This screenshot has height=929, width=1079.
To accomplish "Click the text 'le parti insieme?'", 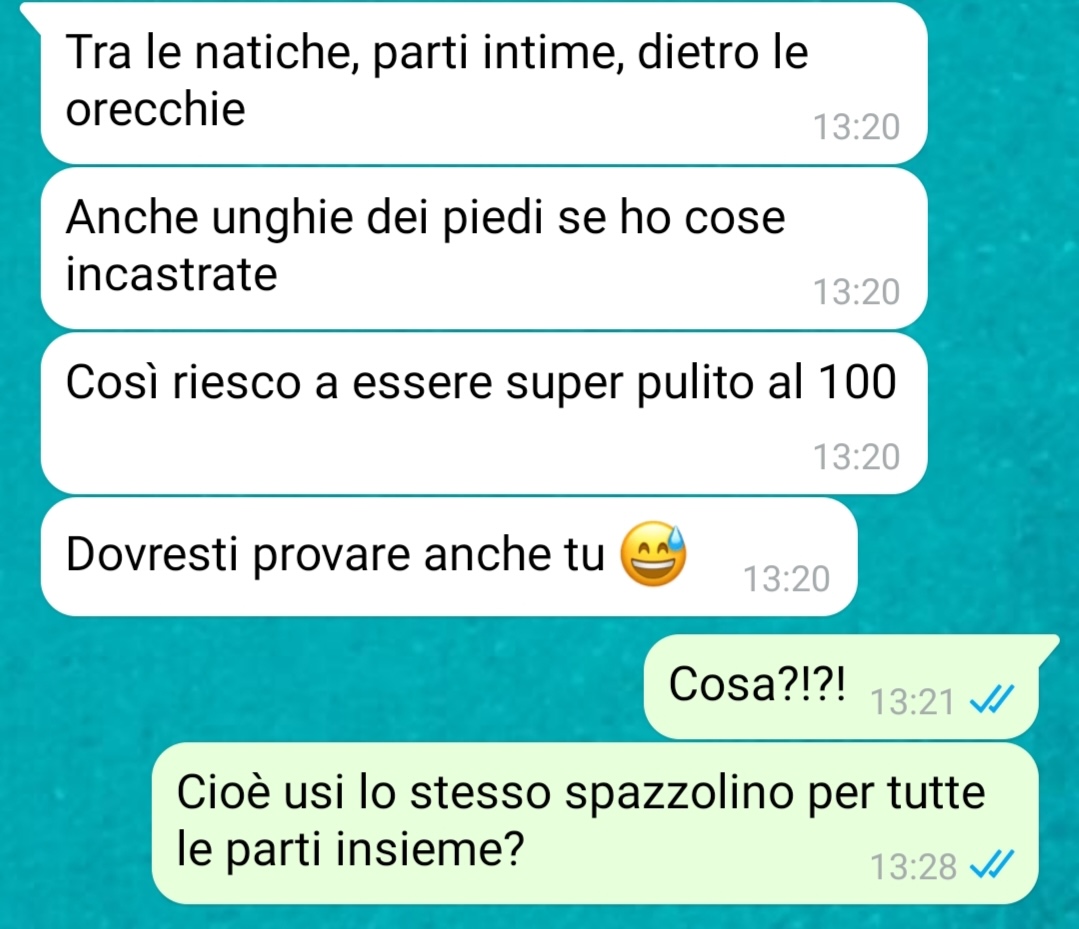I will 350,849.
